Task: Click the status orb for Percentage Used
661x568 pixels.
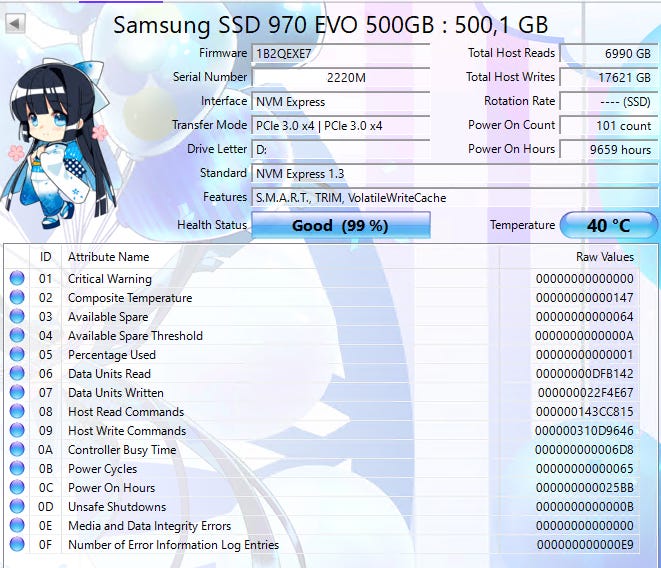Action: coord(17,354)
